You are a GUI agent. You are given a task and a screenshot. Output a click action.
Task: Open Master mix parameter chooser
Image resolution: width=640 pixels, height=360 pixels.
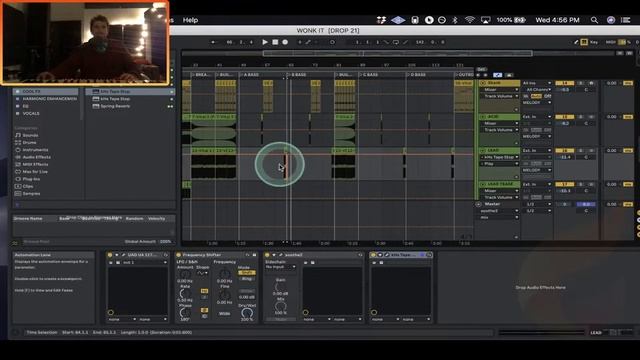[499, 217]
